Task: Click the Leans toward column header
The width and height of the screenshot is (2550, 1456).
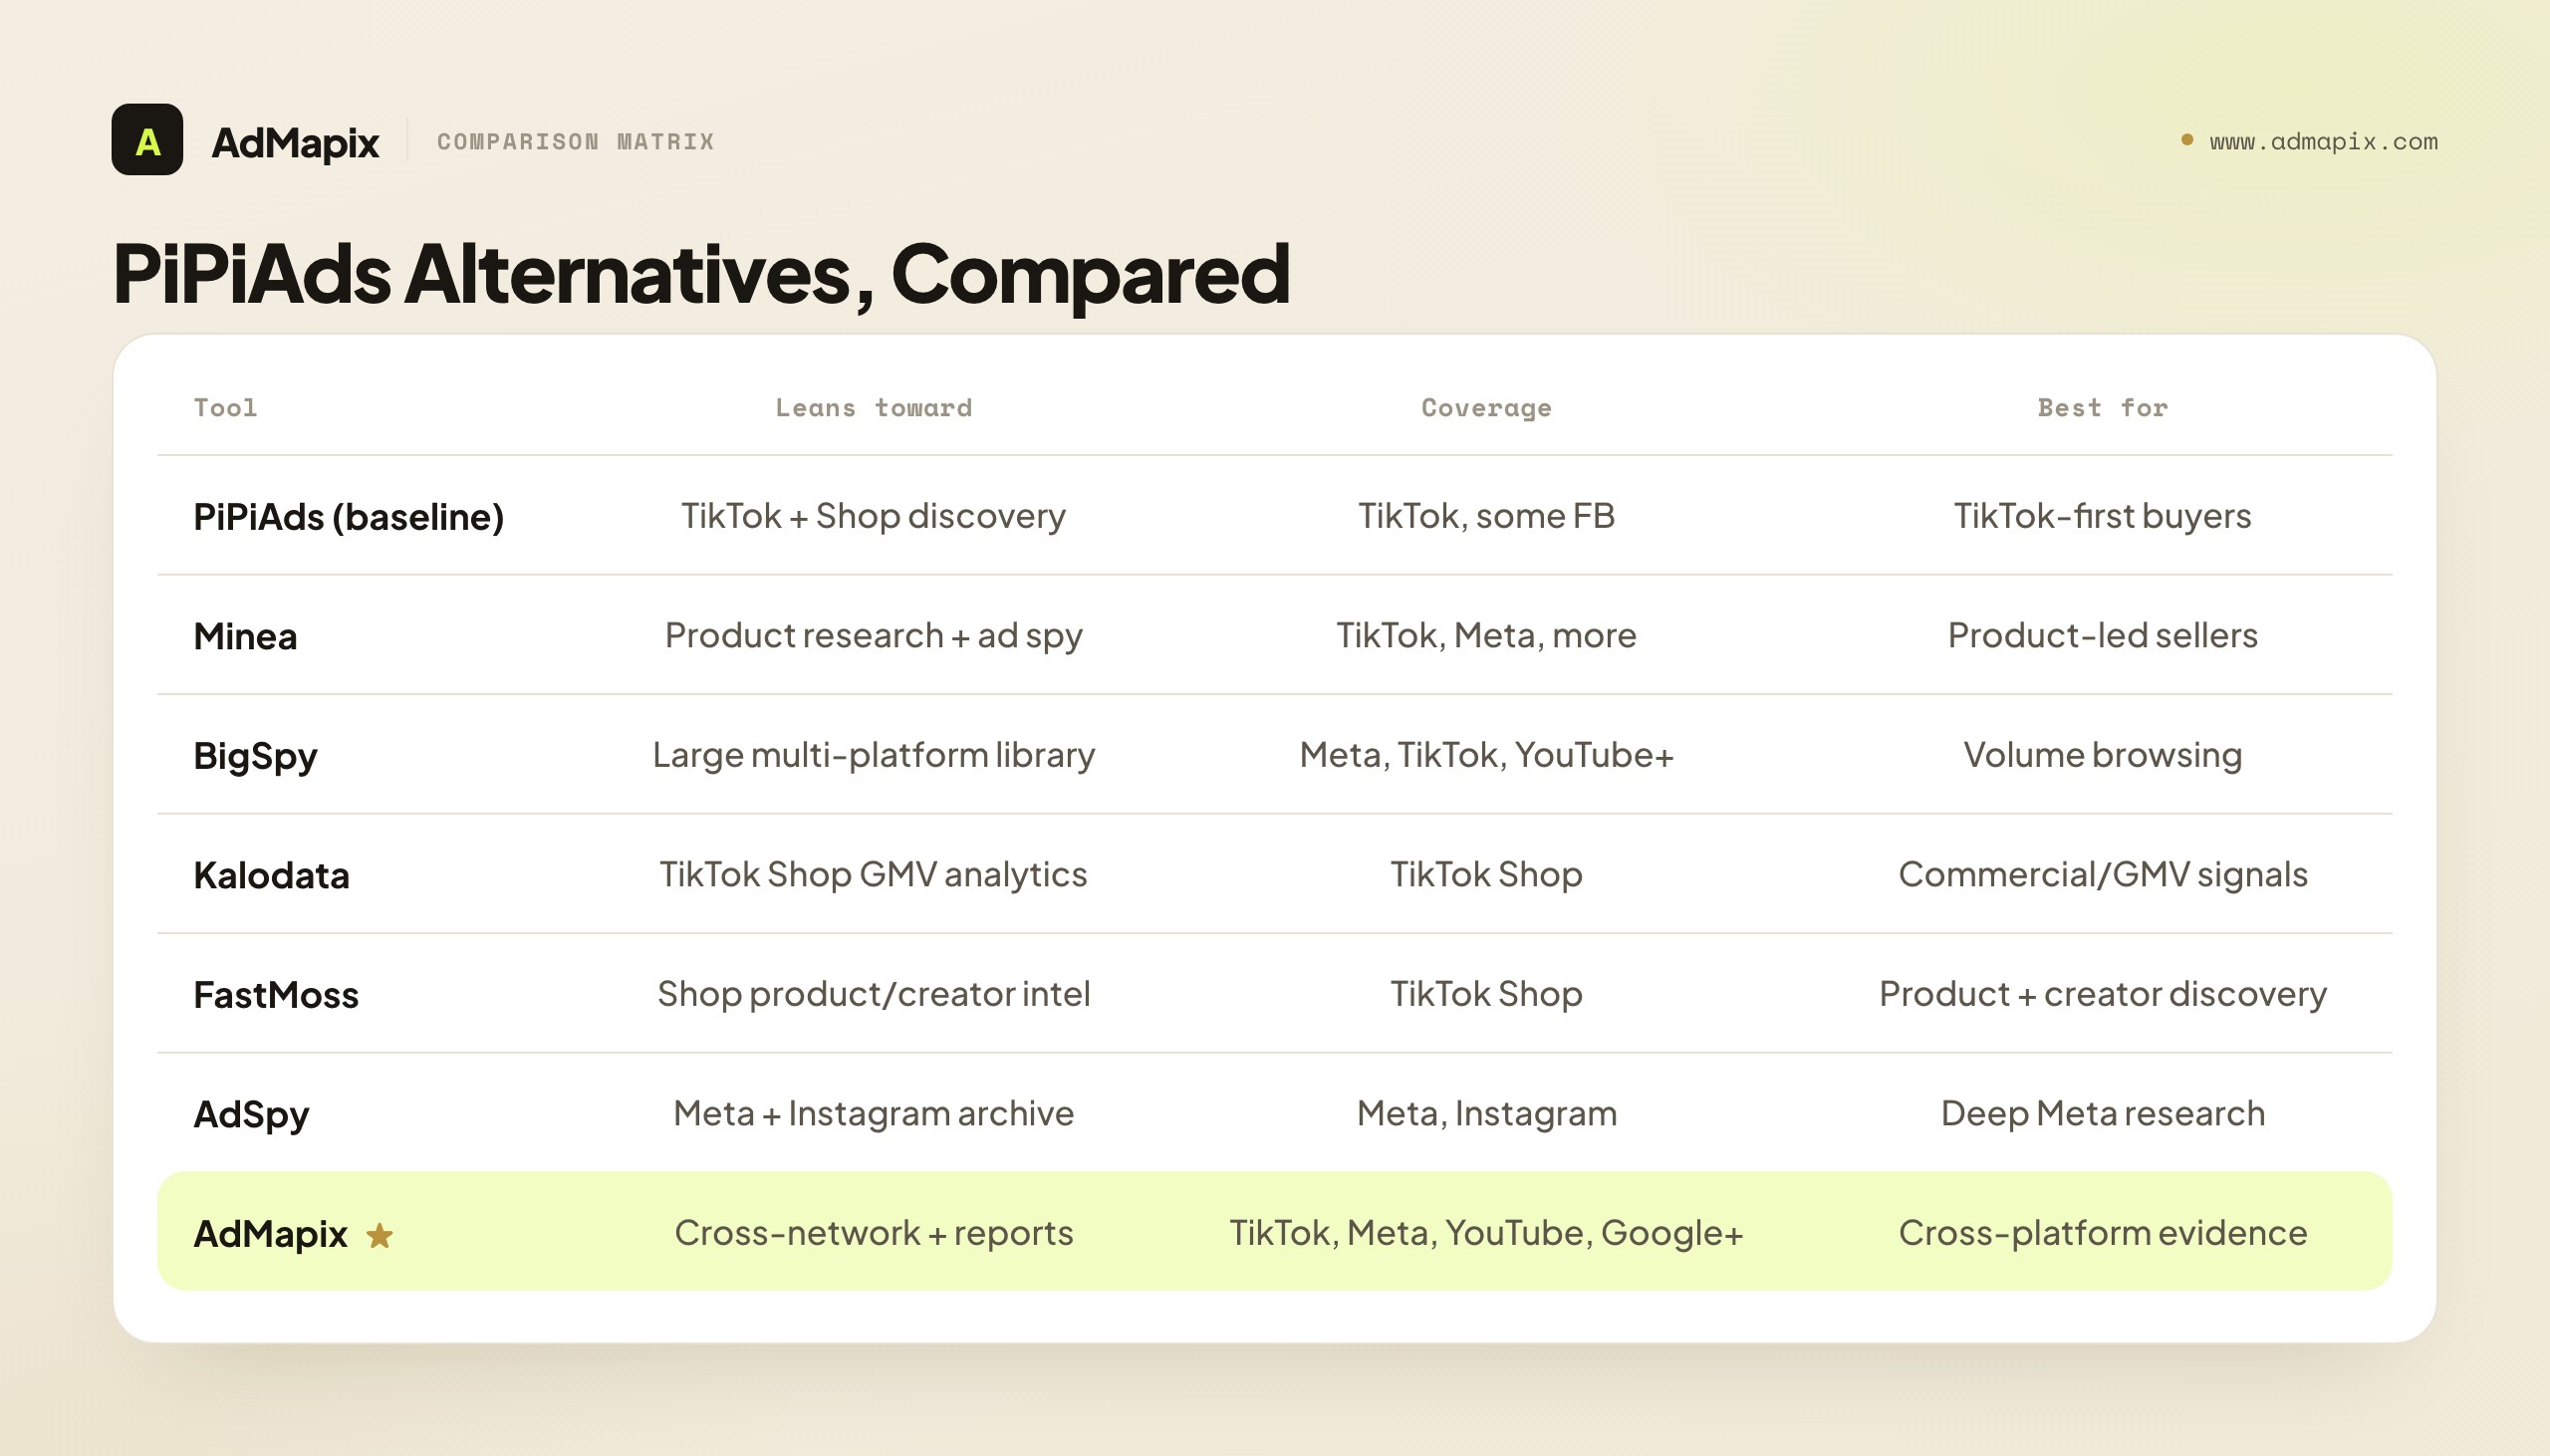Action: pyautogui.click(x=874, y=407)
